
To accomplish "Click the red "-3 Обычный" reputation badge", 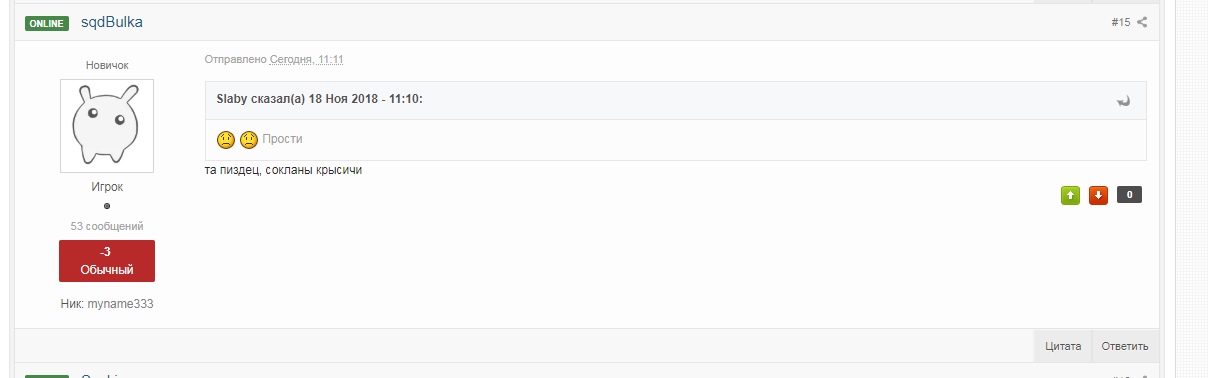I will click(x=107, y=261).
